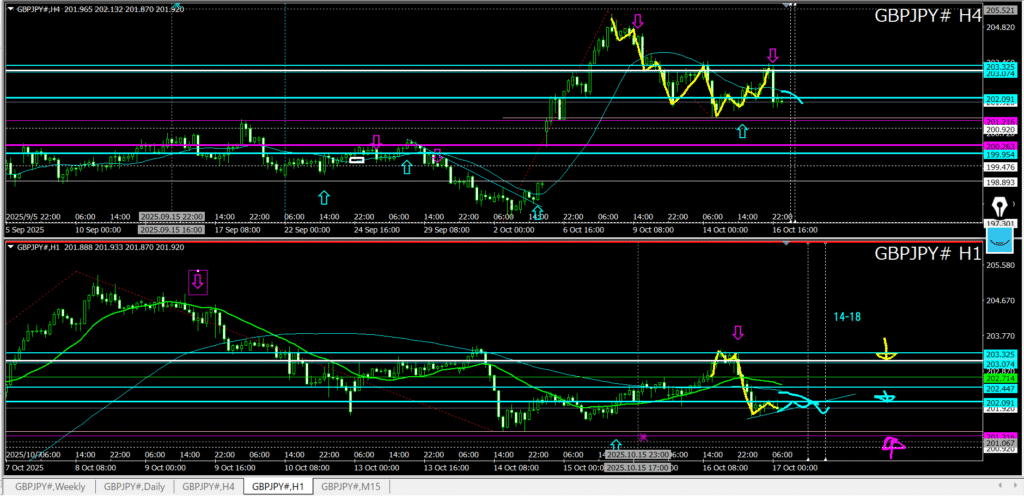Select the yellow hand-drawn symbol in H1 chart

coord(885,350)
